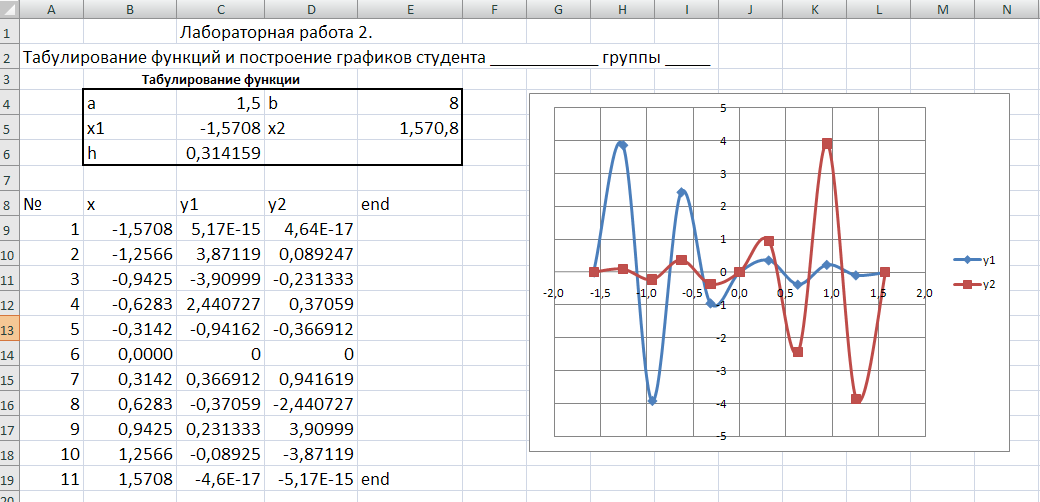Select the cell with value 2,440727
Screen dimensions: 1040x502
(220, 304)
